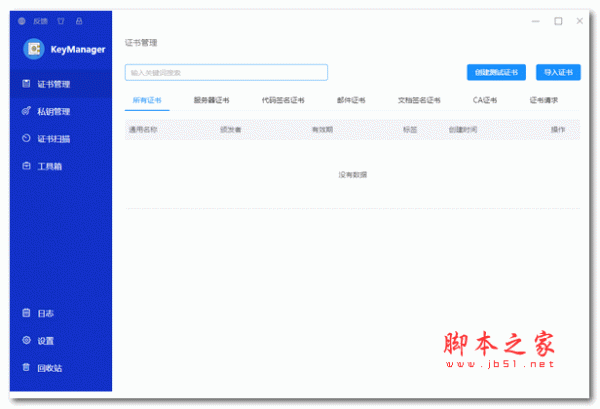Image resolution: width=600 pixels, height=409 pixels.
Task: Focus the keyword search input field
Action: (226, 72)
